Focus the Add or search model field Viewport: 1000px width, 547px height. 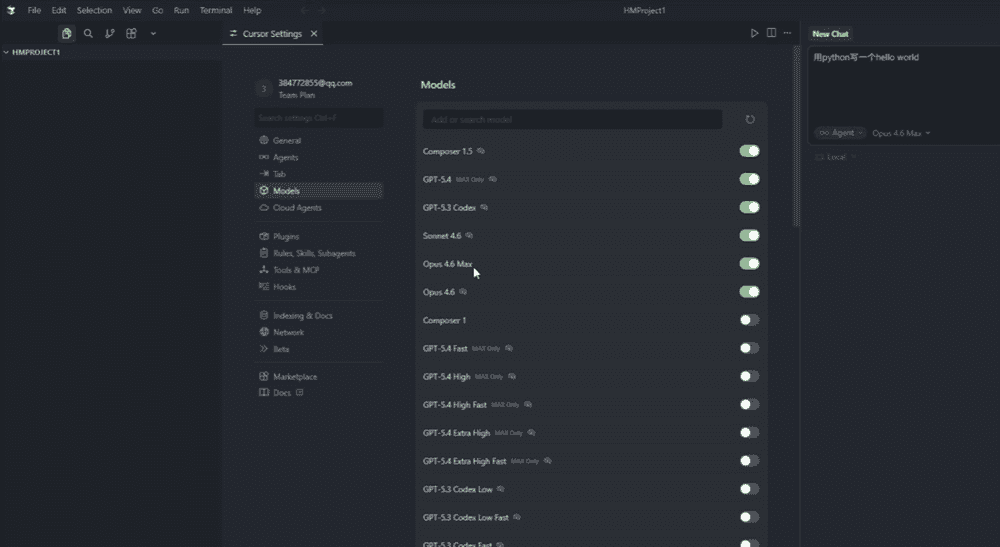(572, 120)
